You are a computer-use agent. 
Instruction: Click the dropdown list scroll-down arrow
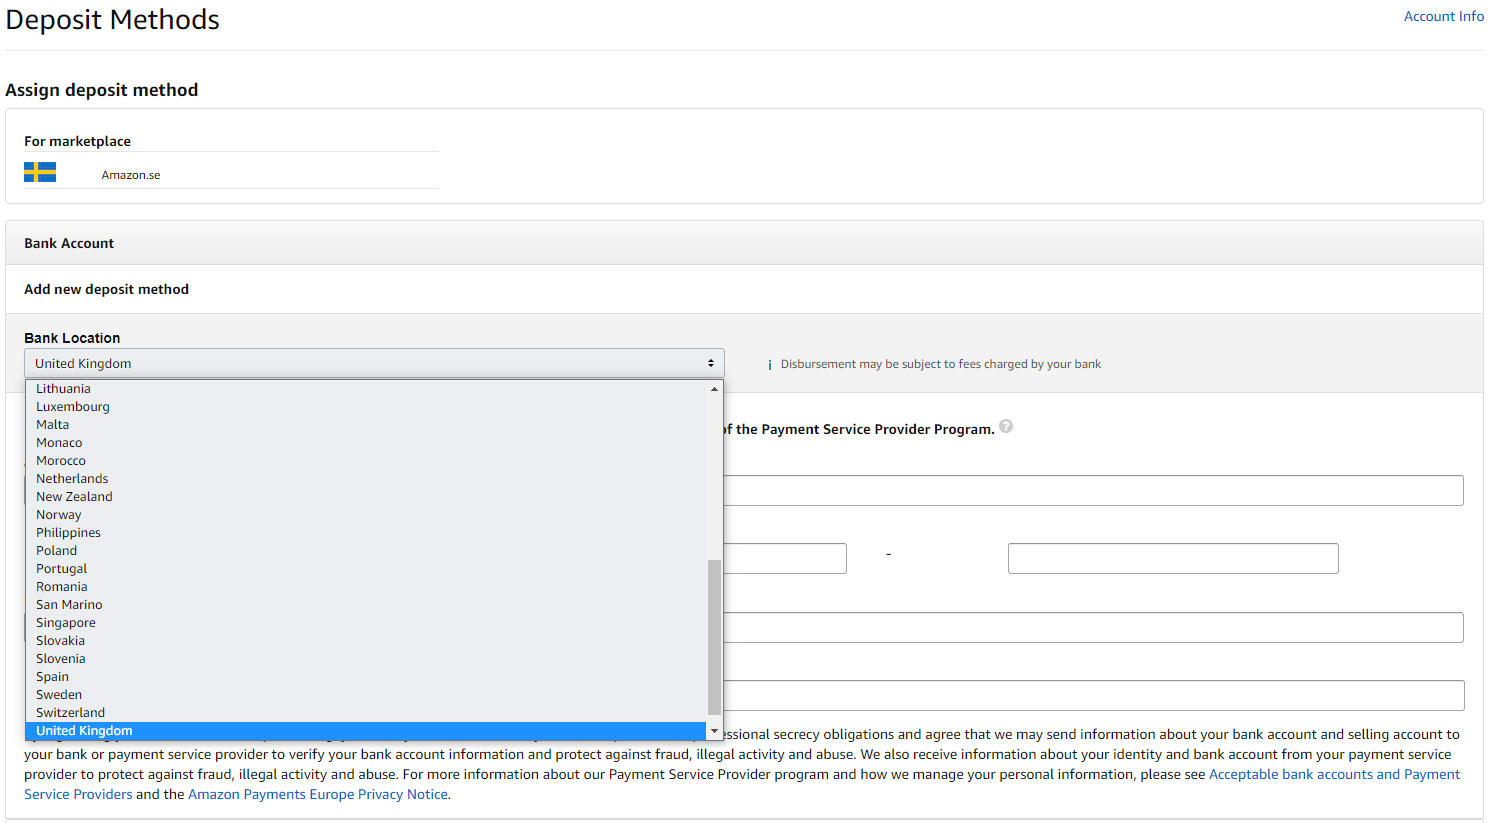714,732
